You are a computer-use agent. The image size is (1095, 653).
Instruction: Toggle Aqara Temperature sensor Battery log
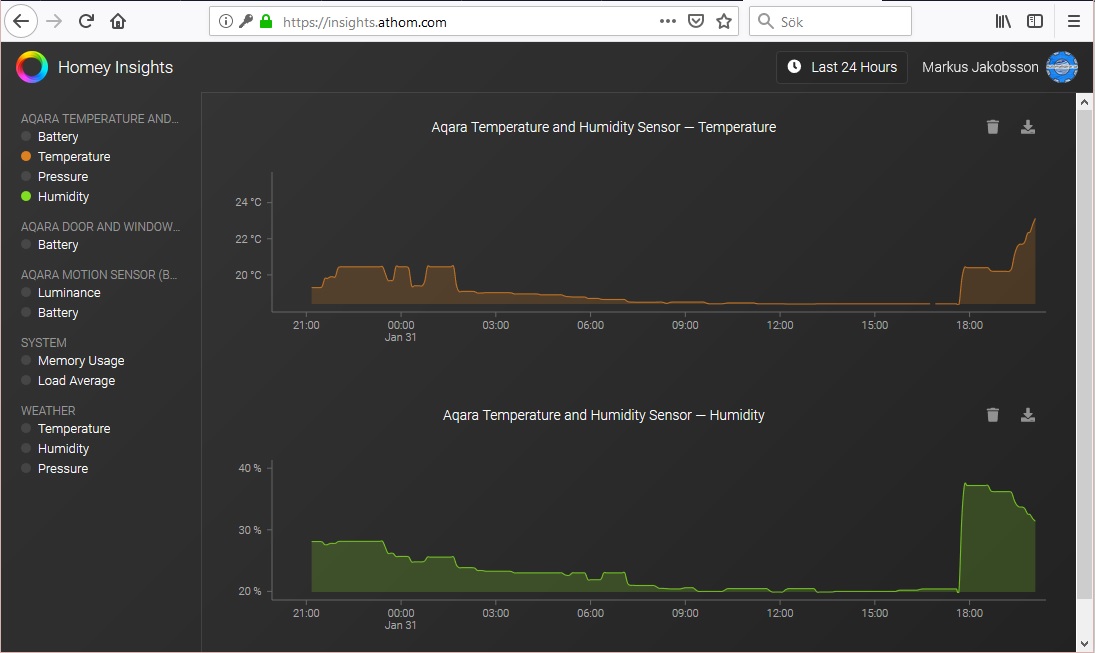[58, 137]
